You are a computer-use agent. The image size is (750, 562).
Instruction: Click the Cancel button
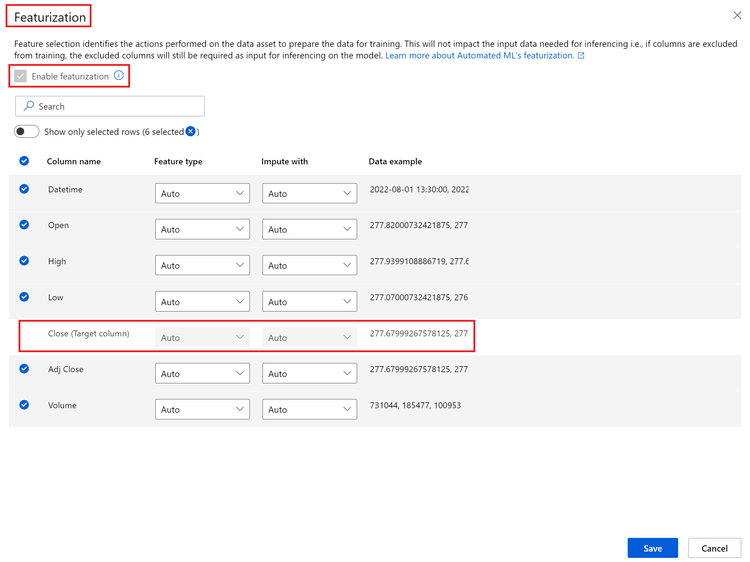coord(714,548)
